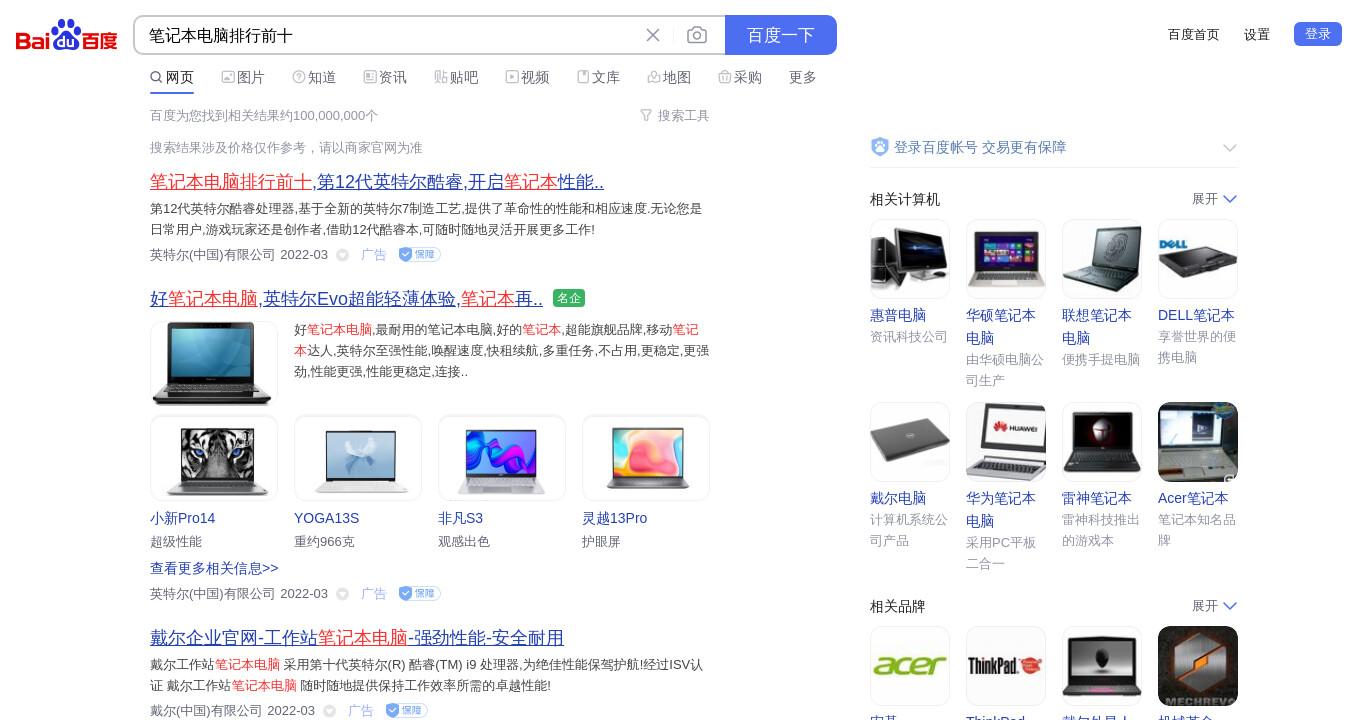Click the 保障 badge on first result
The image size is (1366, 720).
click(x=419, y=254)
